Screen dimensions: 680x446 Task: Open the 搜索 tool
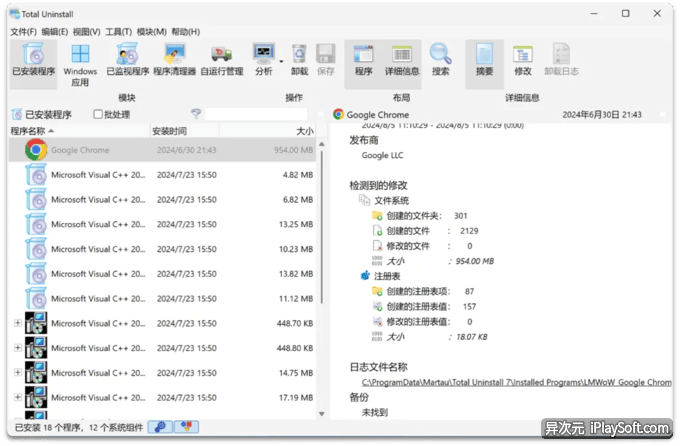pyautogui.click(x=441, y=60)
